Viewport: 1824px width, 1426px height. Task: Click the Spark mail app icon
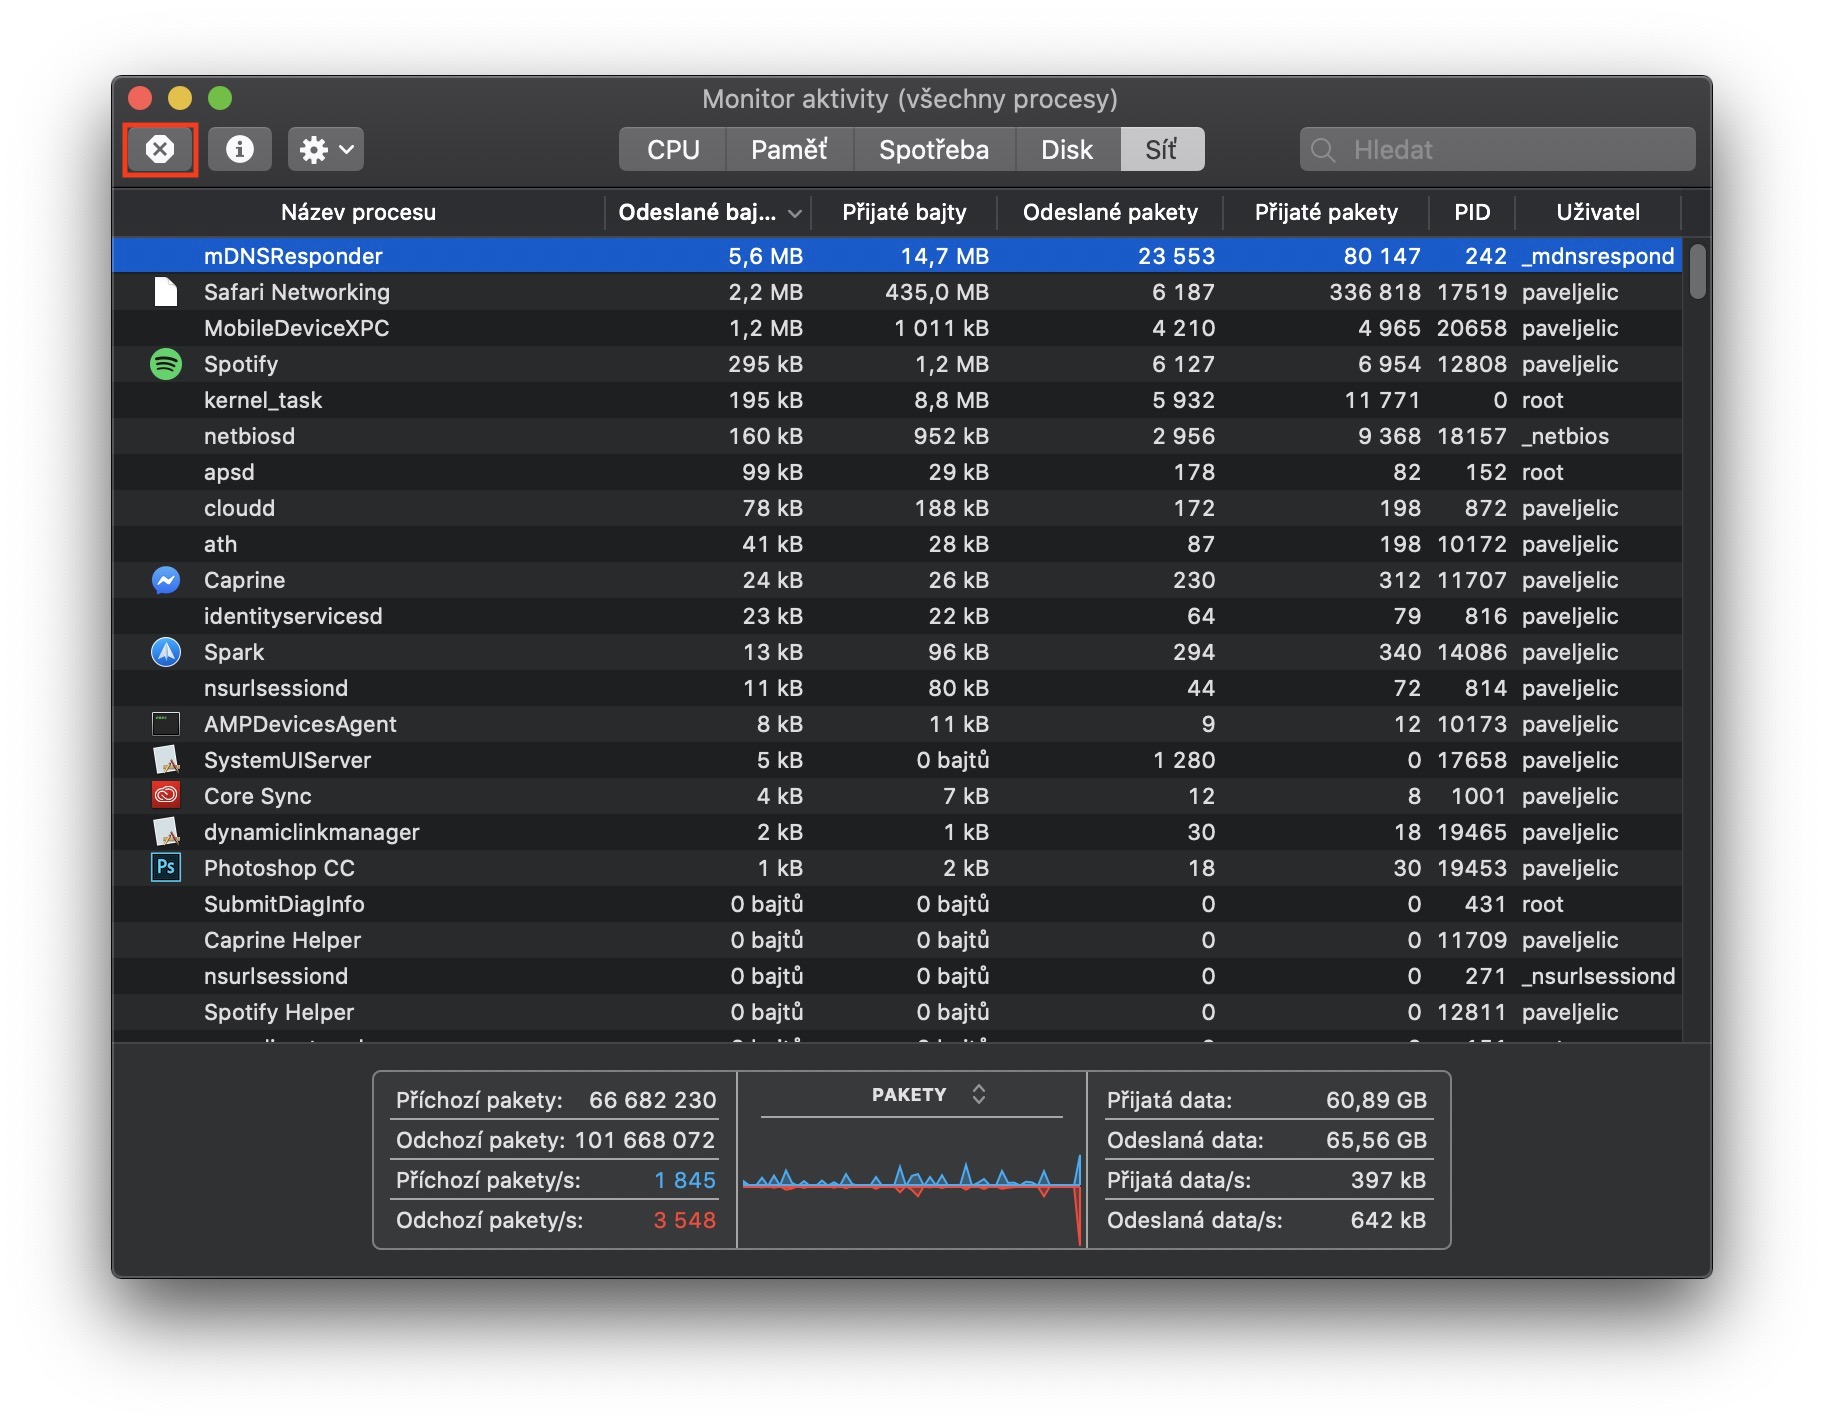[x=166, y=652]
